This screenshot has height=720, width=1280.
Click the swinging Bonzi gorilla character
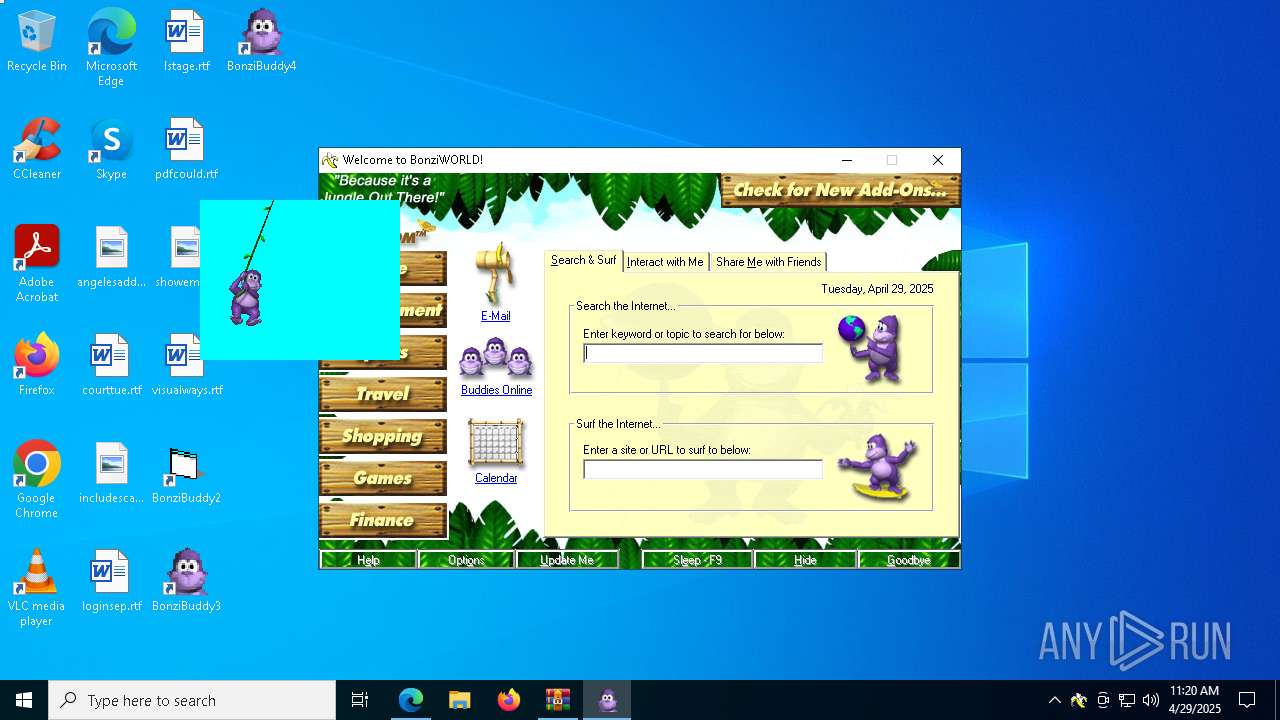(x=246, y=296)
